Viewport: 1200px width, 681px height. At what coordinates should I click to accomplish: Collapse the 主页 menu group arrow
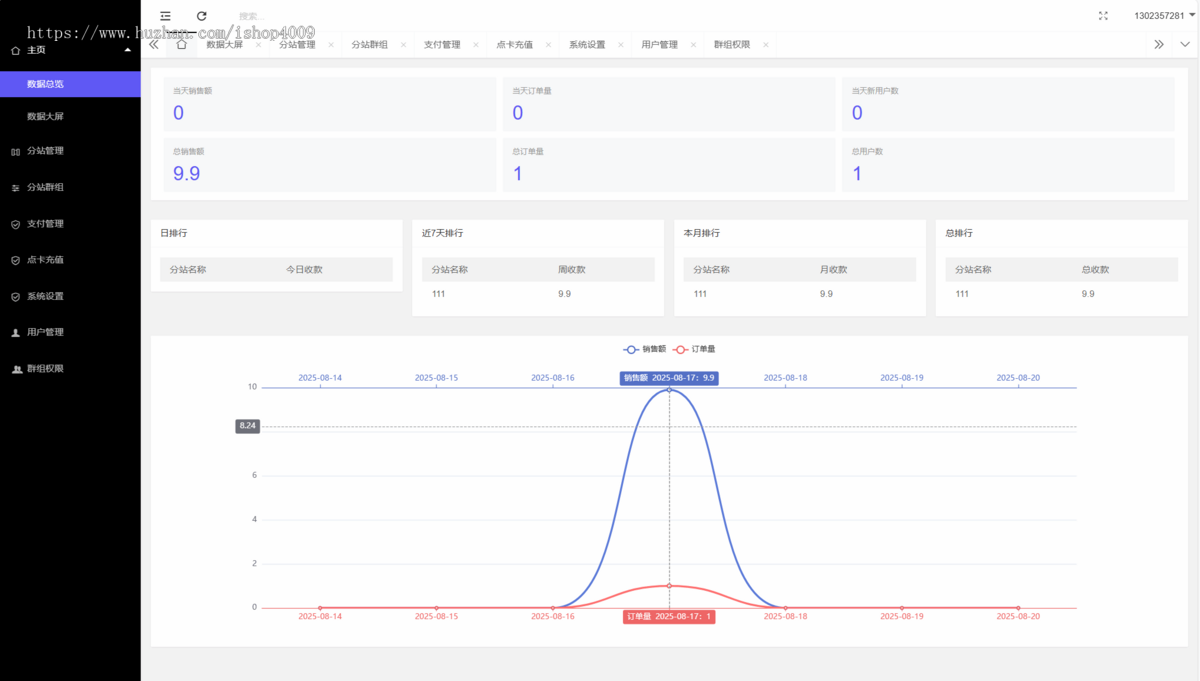pos(127,50)
